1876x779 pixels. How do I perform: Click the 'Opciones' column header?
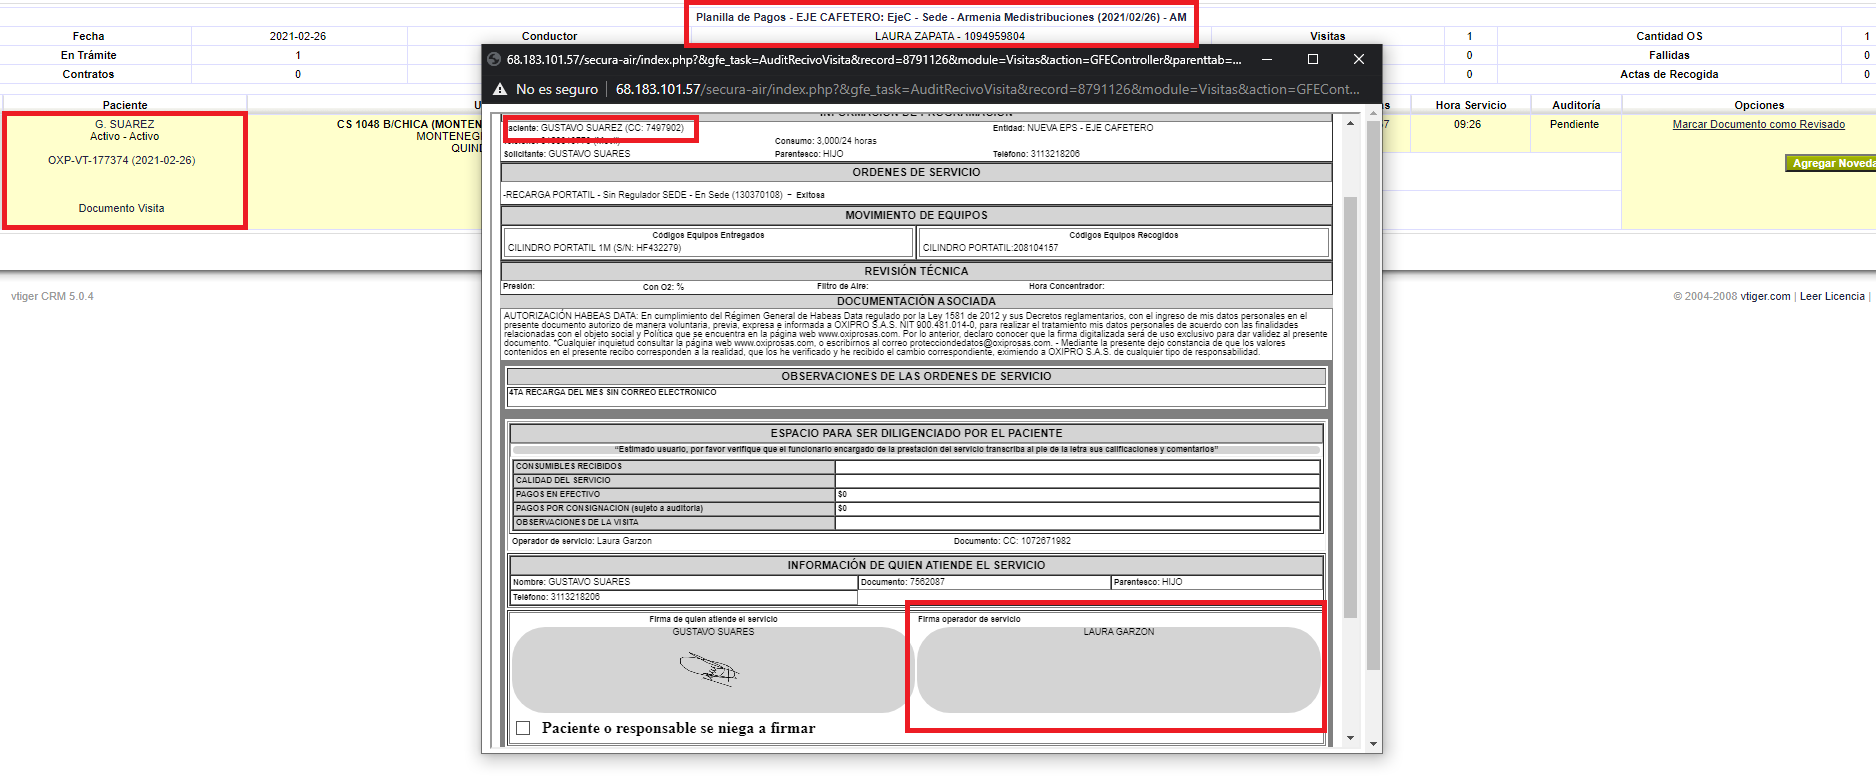point(1758,105)
